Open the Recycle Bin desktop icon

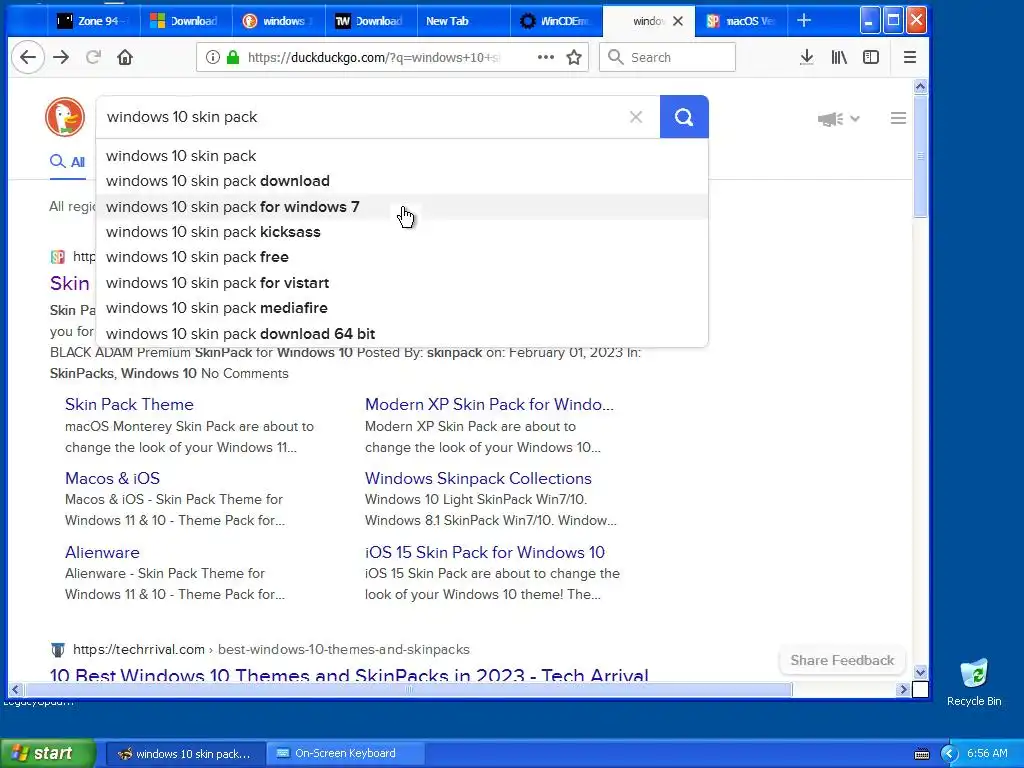tap(974, 682)
